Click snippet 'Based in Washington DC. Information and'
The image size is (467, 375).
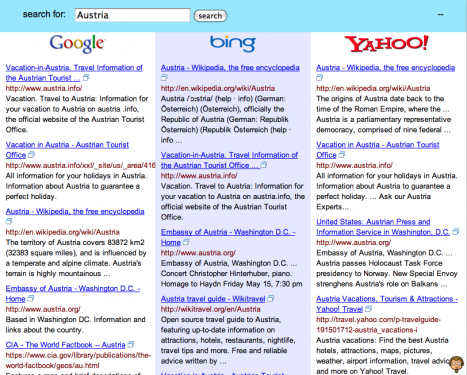click(75, 319)
